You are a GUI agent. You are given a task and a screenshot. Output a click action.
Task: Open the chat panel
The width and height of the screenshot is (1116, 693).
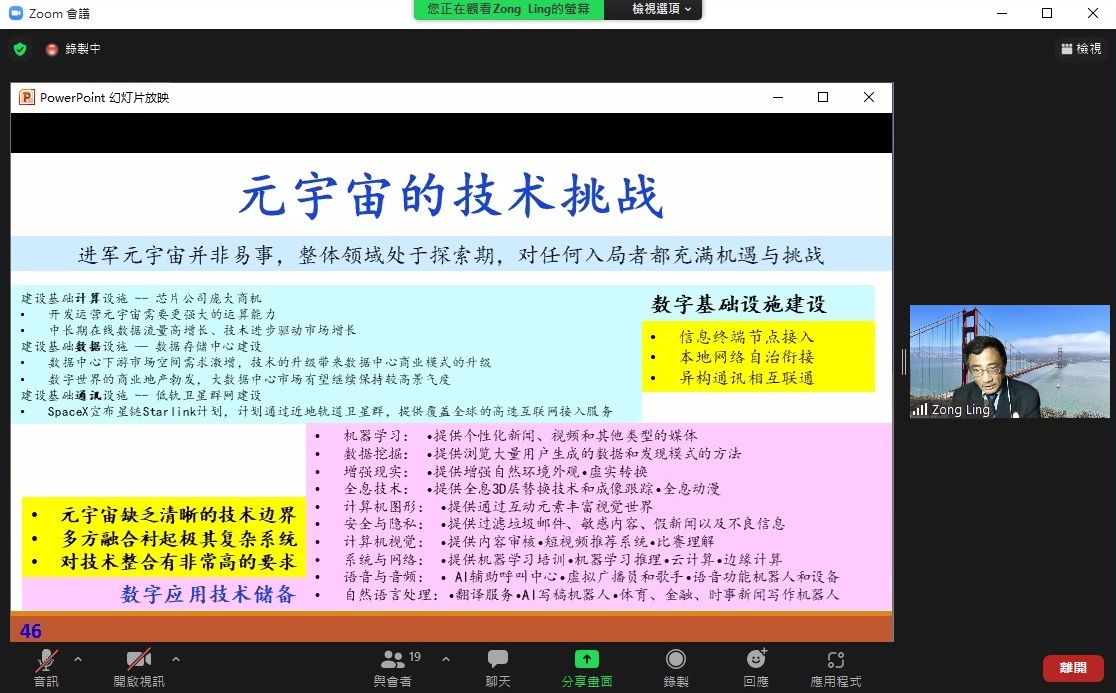click(498, 660)
